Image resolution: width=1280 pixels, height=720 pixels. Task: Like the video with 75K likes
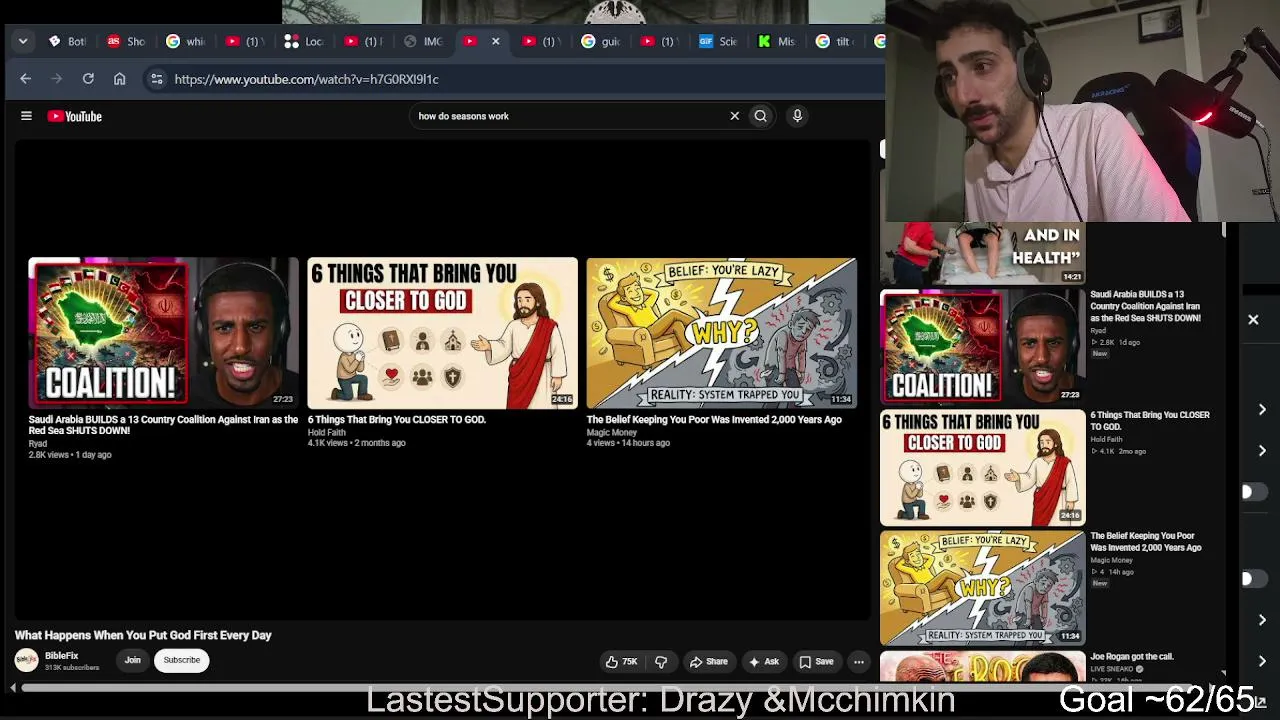(621, 661)
